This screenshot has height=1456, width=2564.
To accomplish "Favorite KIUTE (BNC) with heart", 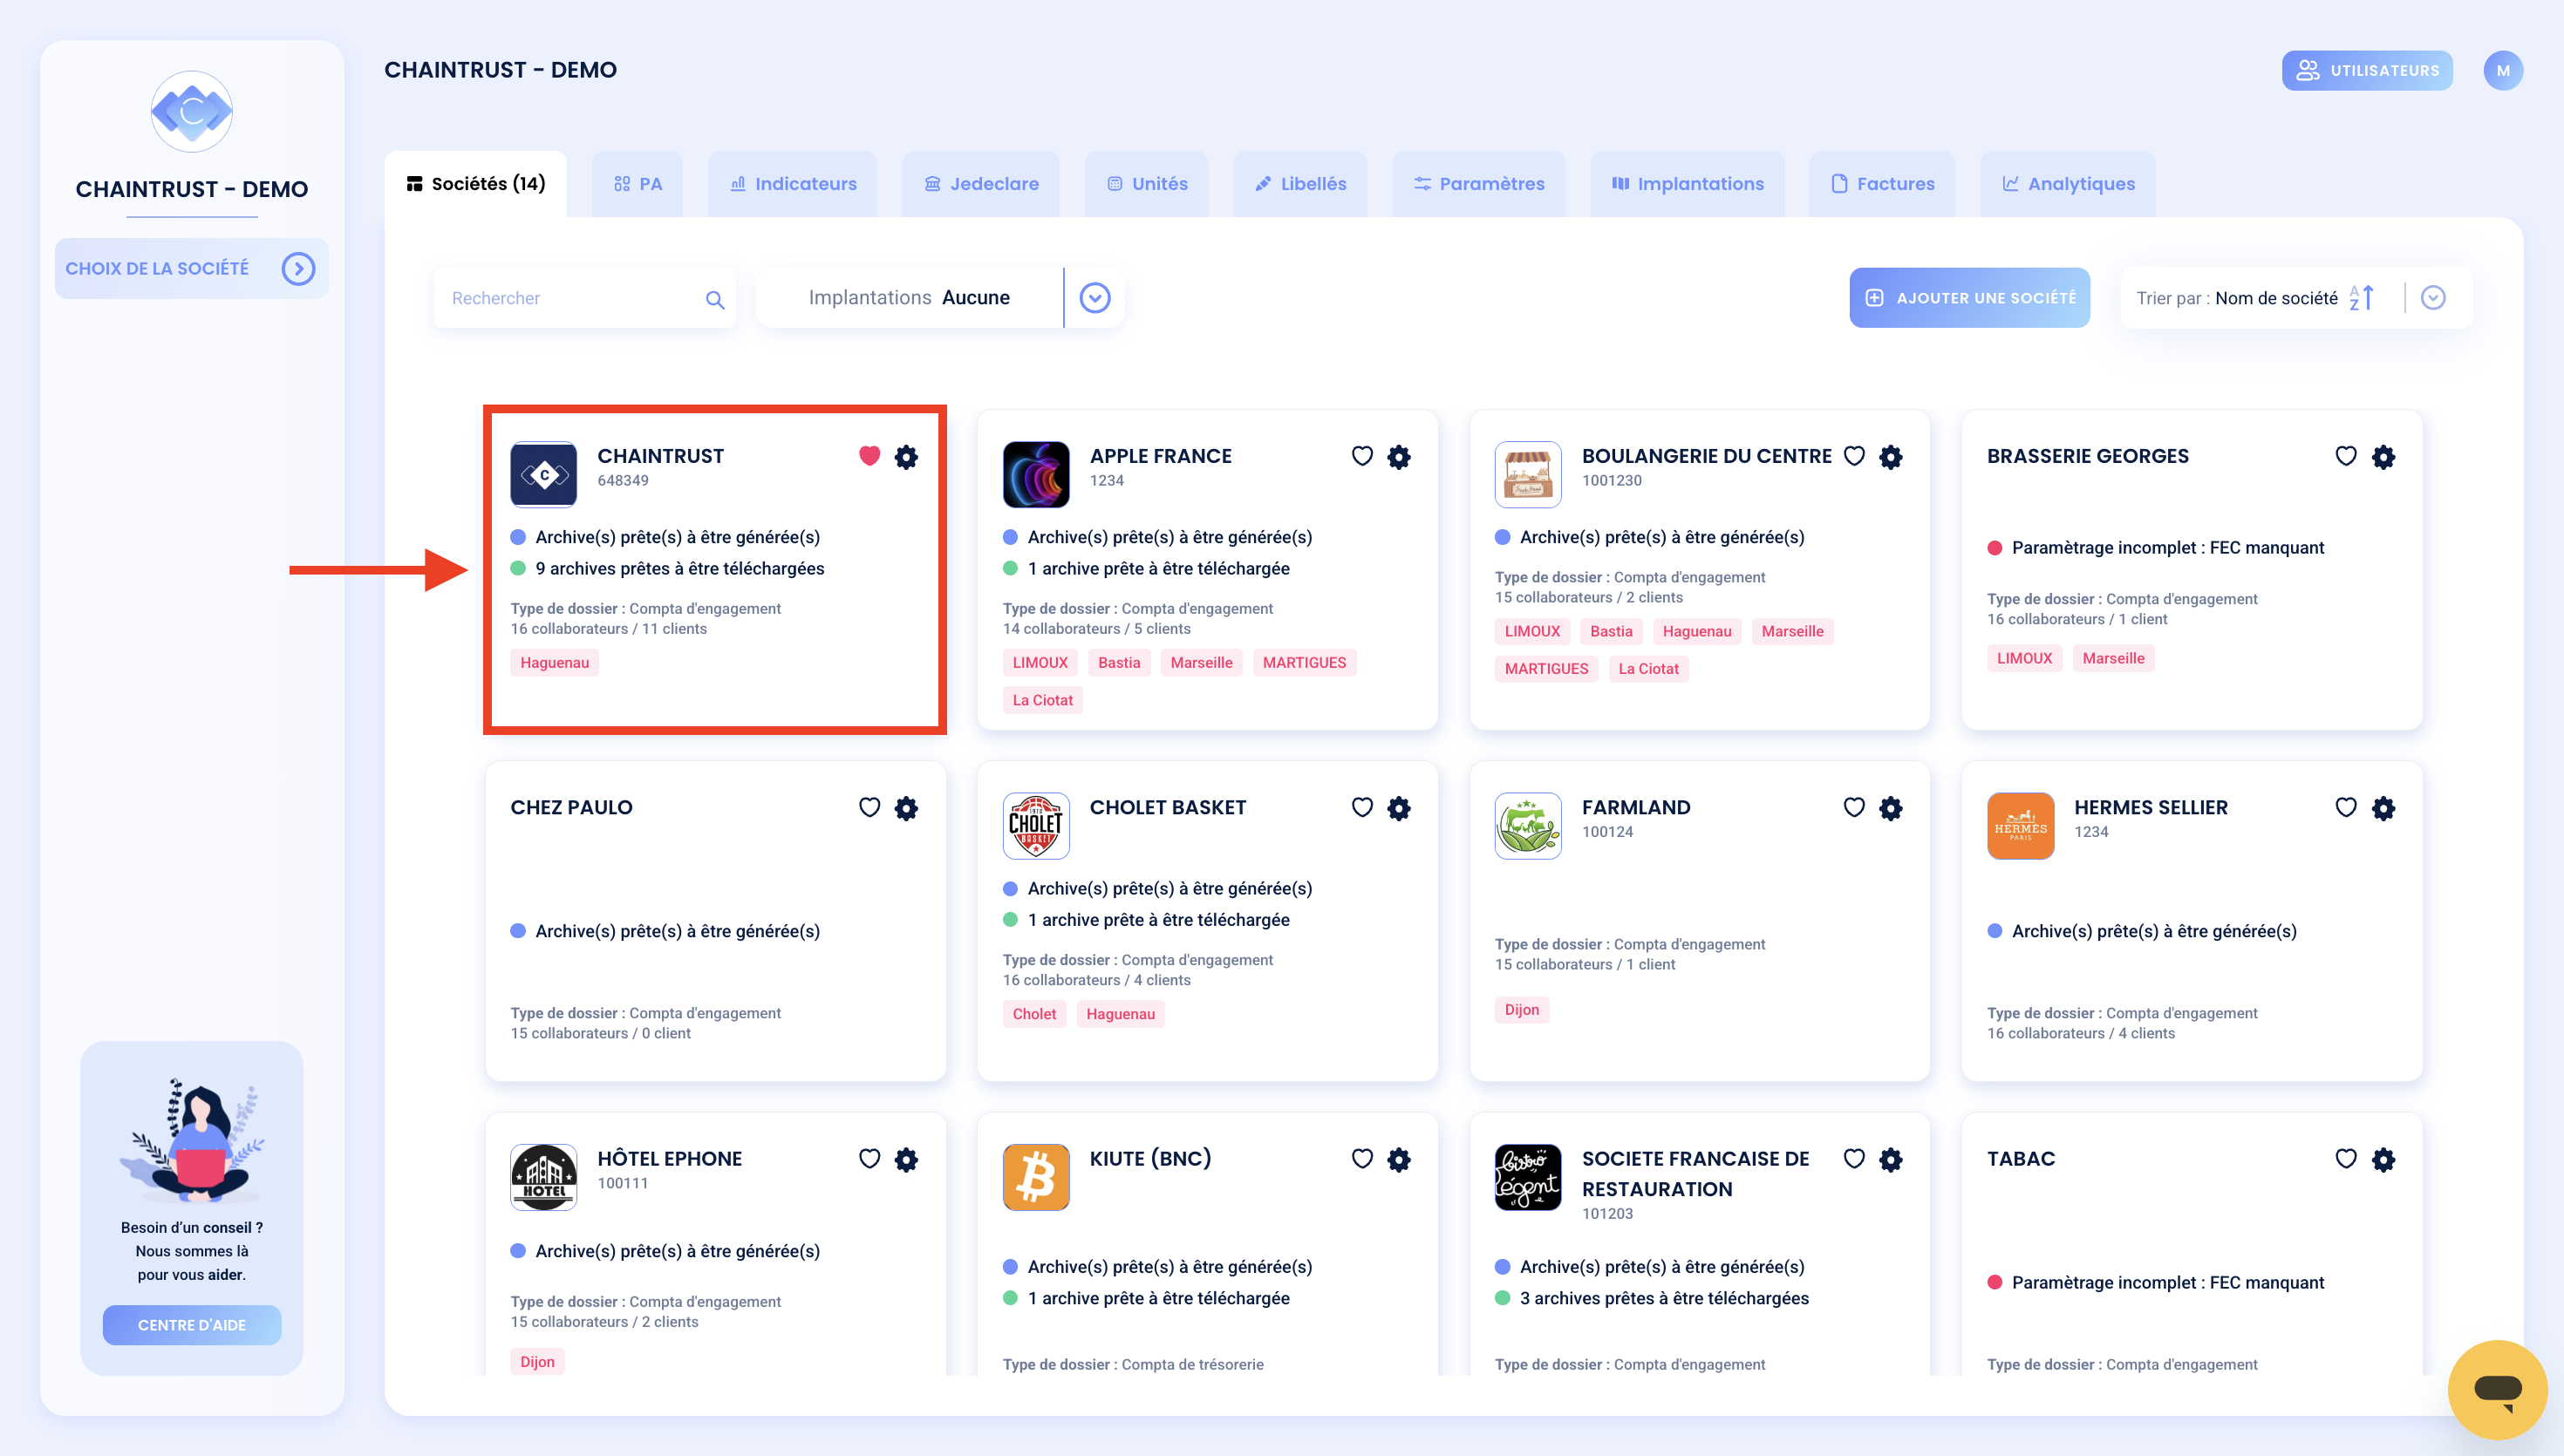I will [x=1362, y=1158].
